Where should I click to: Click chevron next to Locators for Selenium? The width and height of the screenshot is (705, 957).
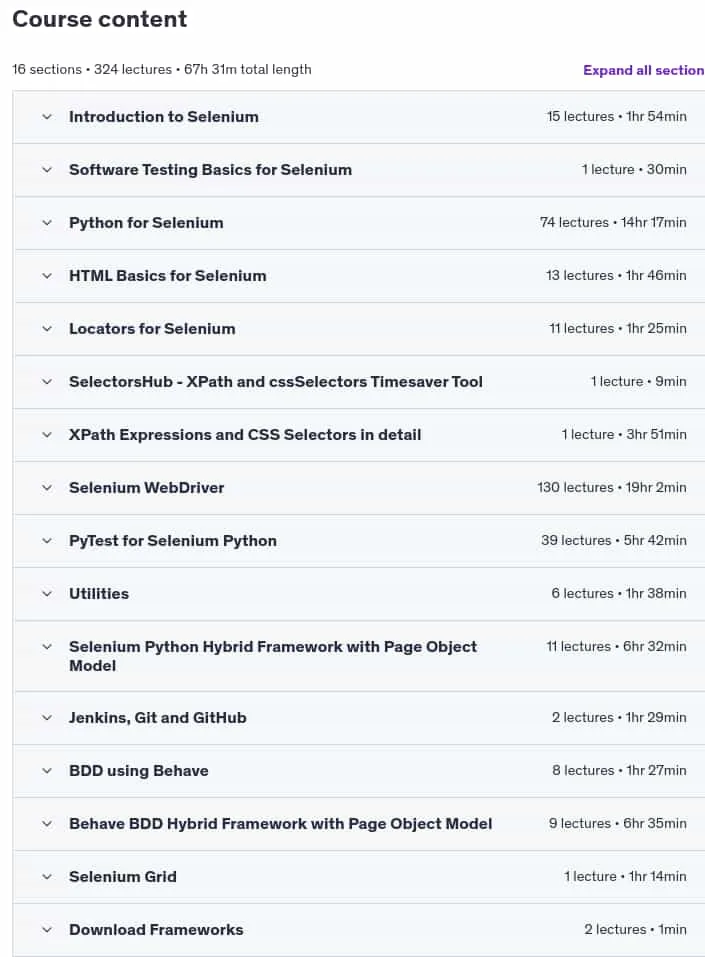click(x=47, y=329)
